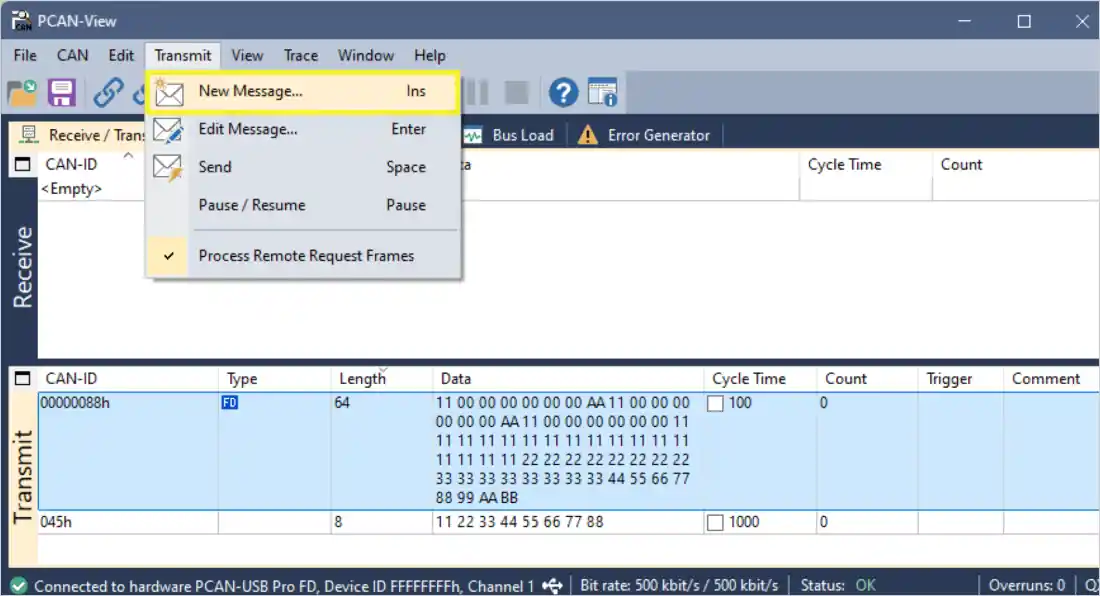Click the Receive panel window icon
The height and width of the screenshot is (596, 1100).
coord(22,165)
